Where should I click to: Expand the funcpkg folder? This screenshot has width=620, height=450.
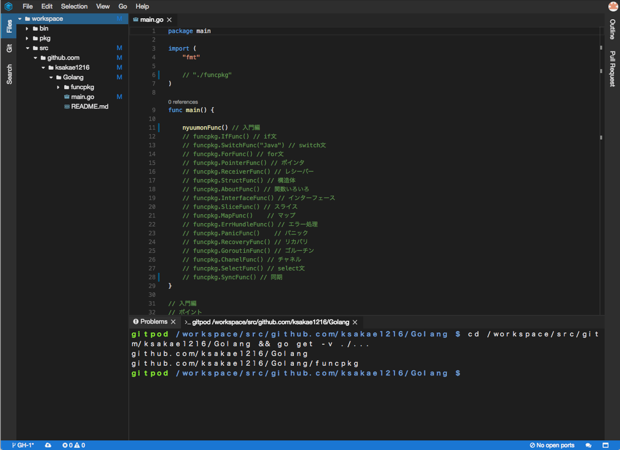click(x=58, y=87)
